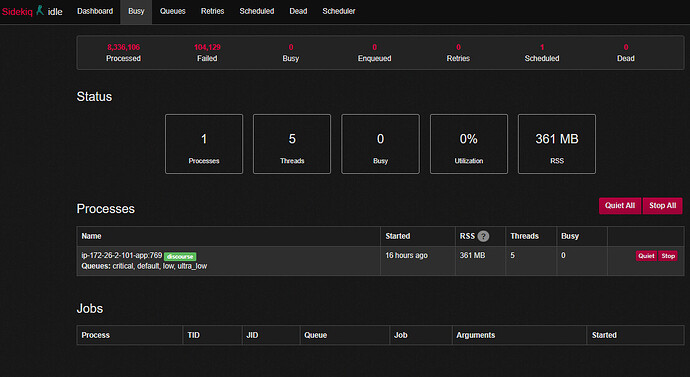Go to the Queues tab
This screenshot has width=690, height=377.
[172, 11]
